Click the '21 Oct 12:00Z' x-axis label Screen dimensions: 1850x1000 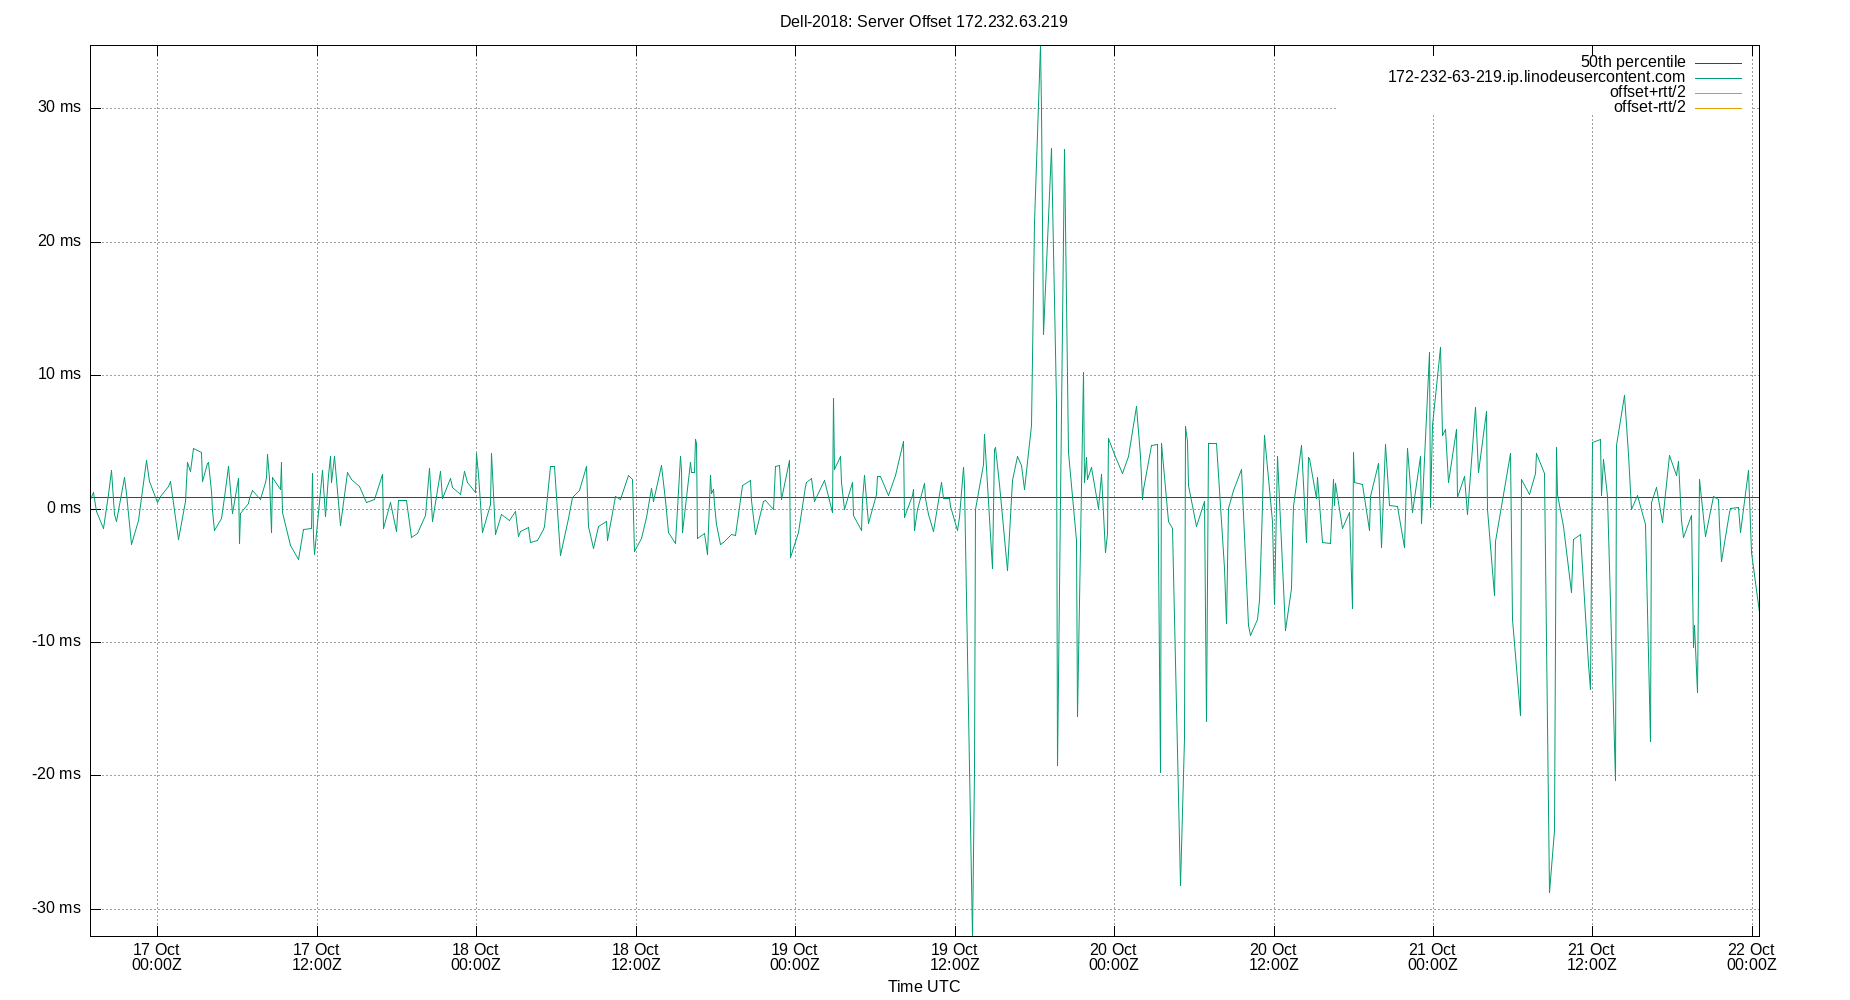point(1592,957)
